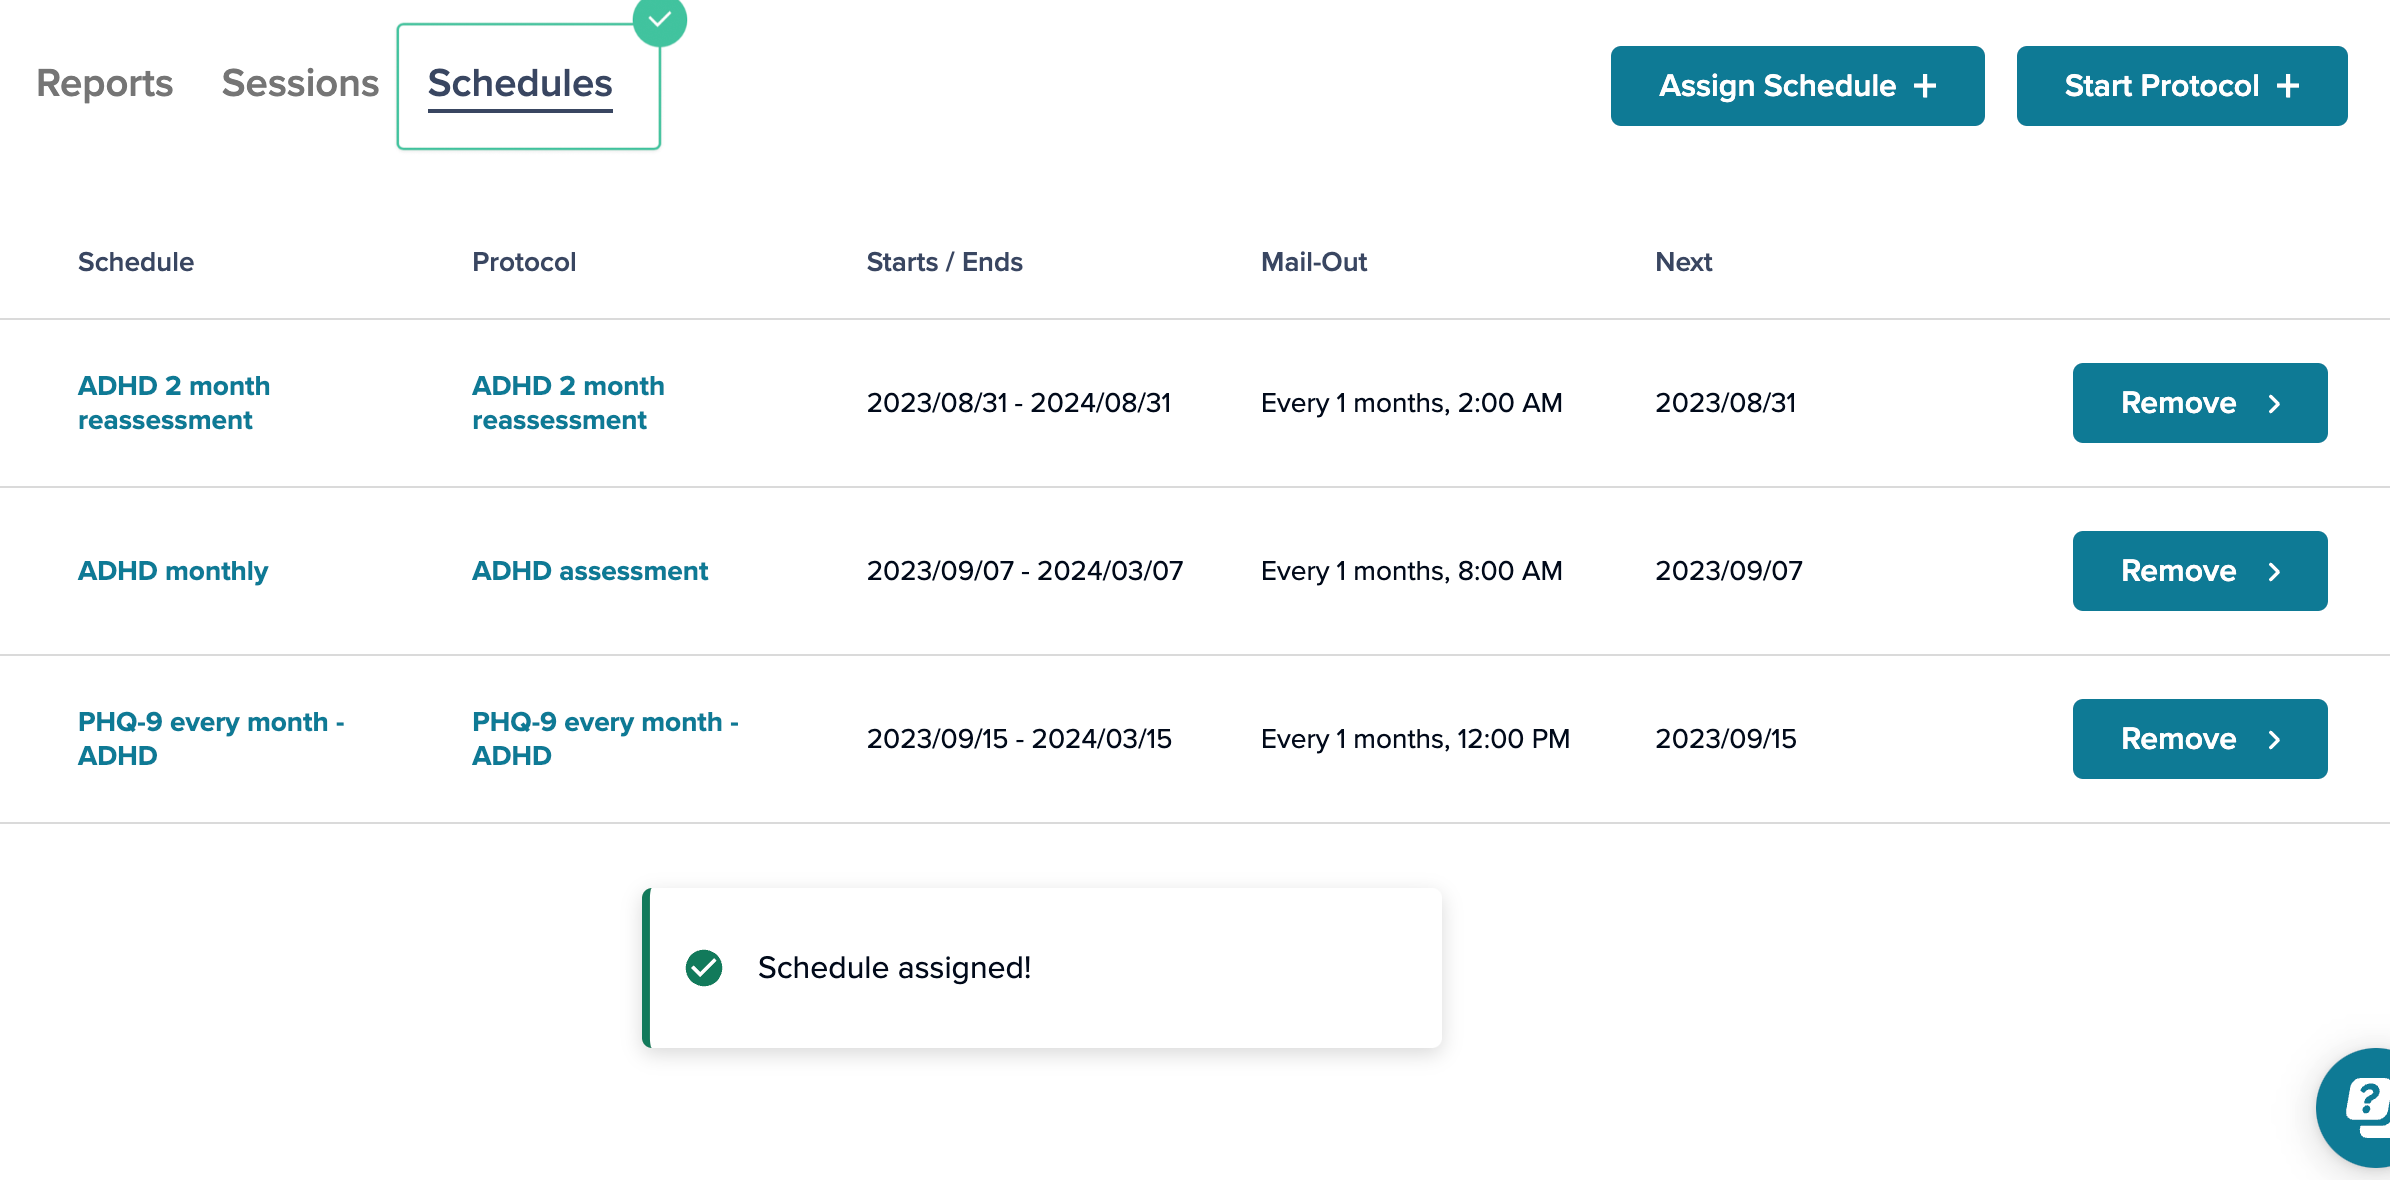Click the chevron arrow on ADHD monthly Remove button
Viewport: 2390px width, 1180px height.
(2275, 572)
